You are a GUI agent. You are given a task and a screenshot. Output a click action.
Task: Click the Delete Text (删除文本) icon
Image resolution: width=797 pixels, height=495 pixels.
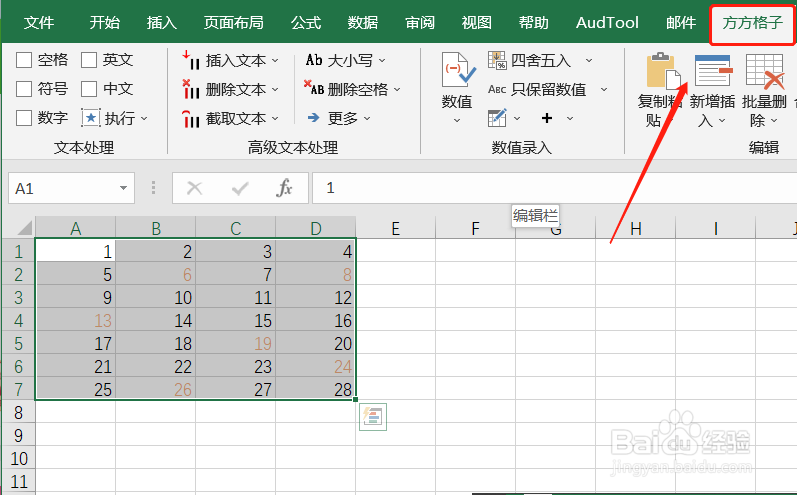(x=191, y=89)
